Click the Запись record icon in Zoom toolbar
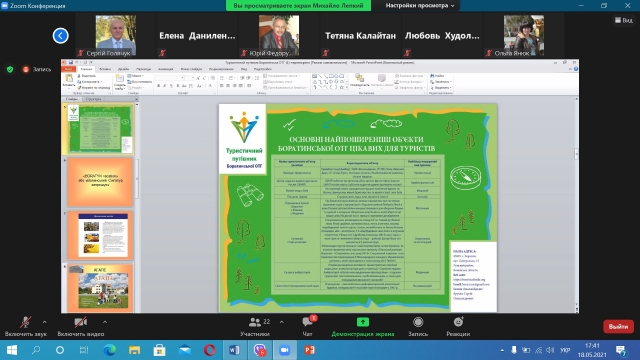This screenshot has height=360, width=640. click(418, 322)
